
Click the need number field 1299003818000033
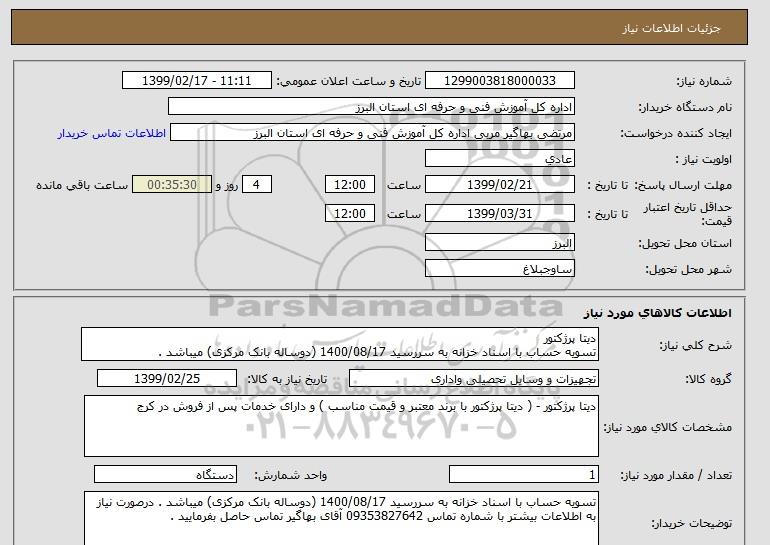[x=499, y=81]
